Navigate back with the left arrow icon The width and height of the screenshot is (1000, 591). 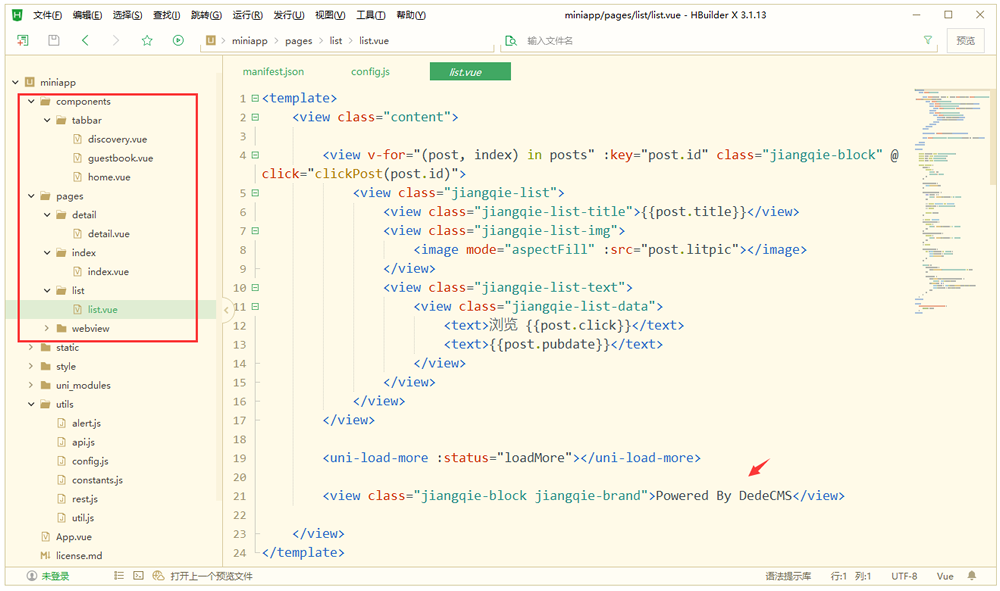point(85,41)
